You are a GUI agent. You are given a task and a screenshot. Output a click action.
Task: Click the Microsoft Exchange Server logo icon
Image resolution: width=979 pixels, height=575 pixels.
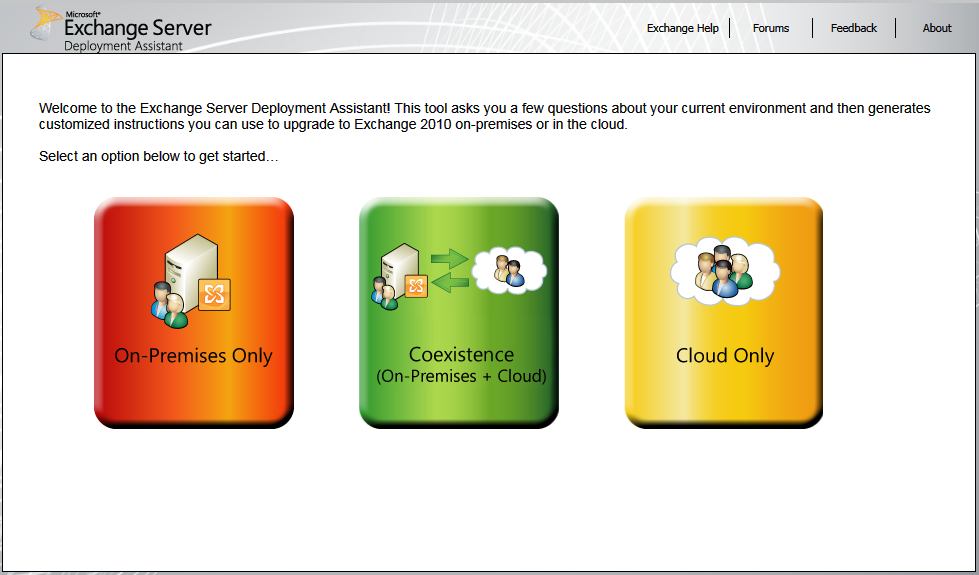coord(46,23)
